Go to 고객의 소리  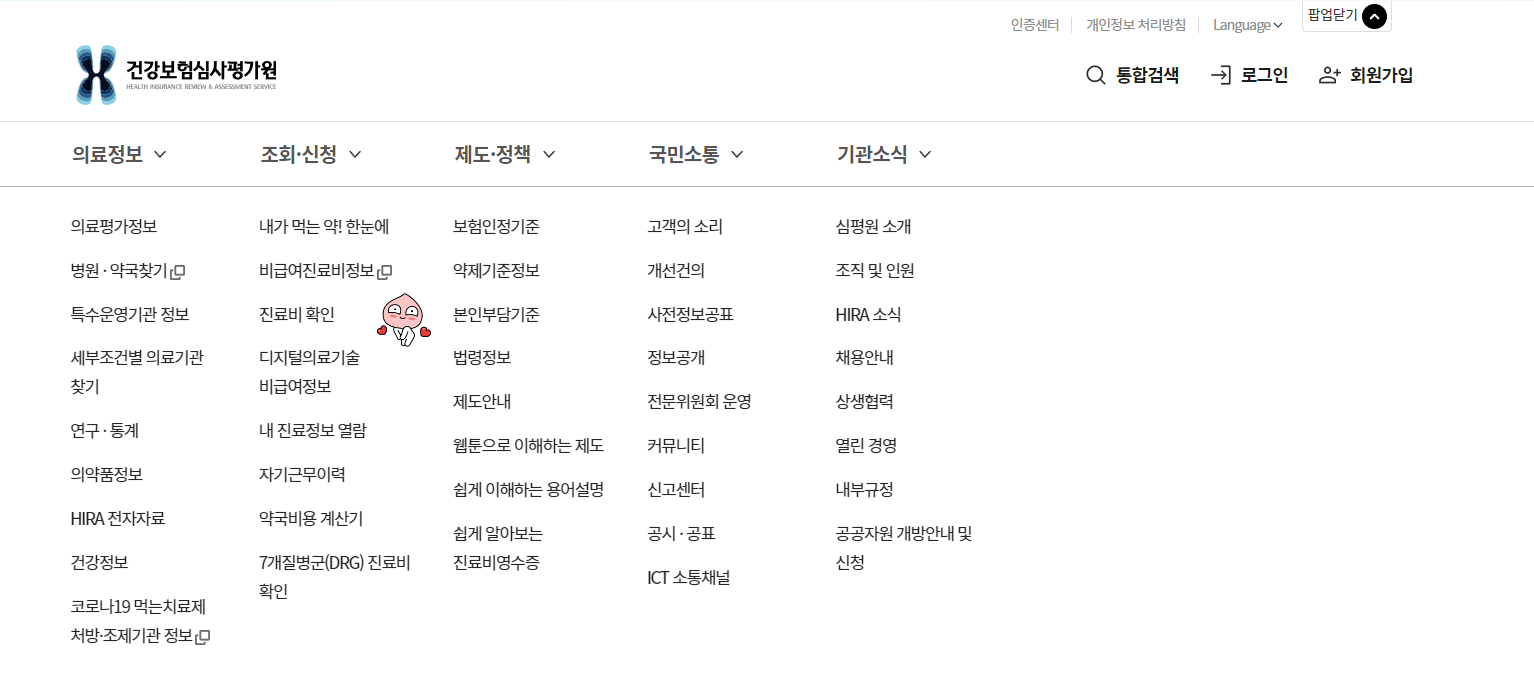pyautogui.click(x=687, y=226)
